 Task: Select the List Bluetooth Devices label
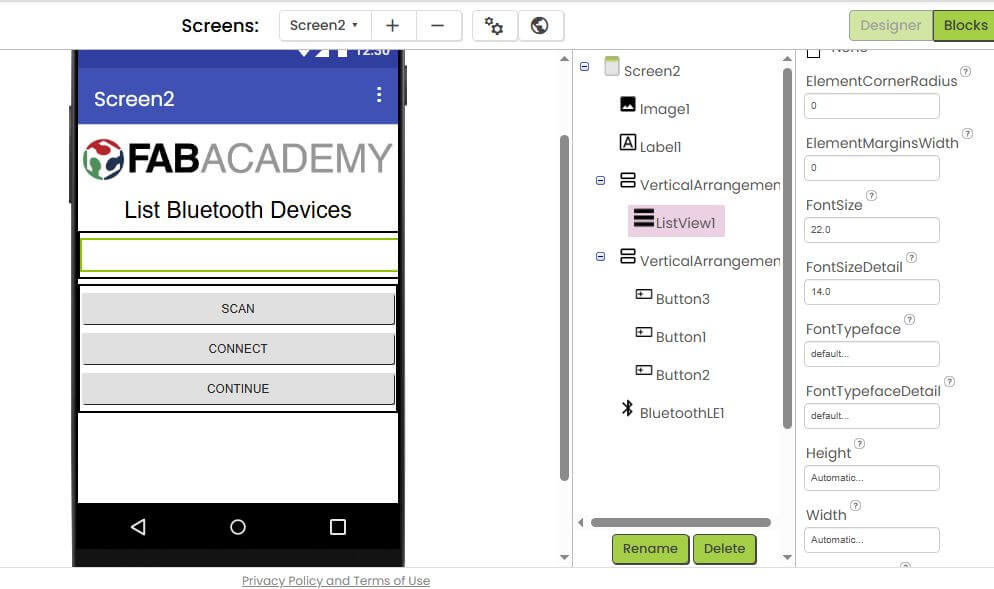click(x=238, y=210)
